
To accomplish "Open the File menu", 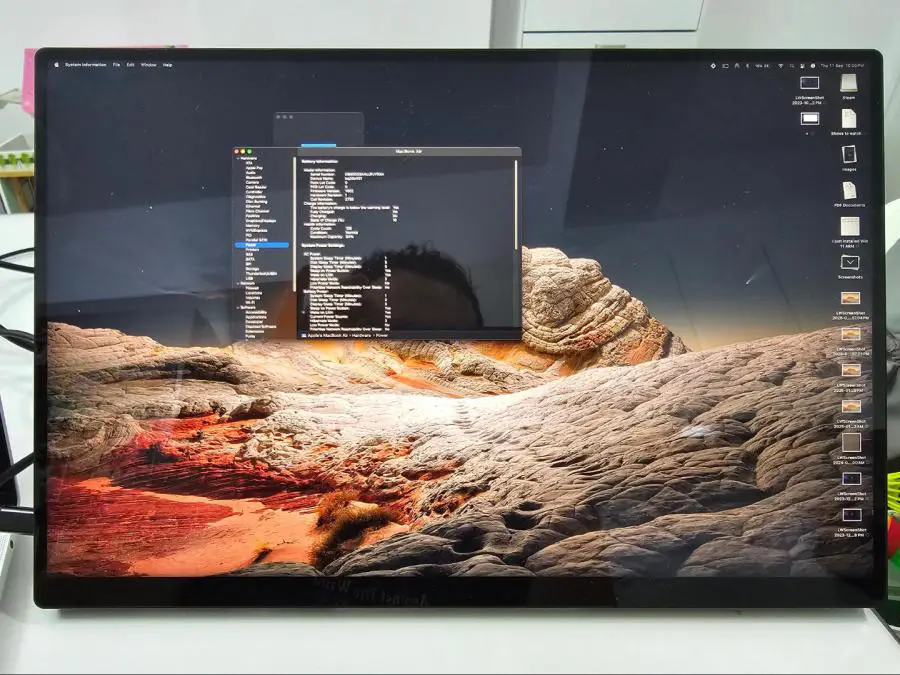I will 116,65.
